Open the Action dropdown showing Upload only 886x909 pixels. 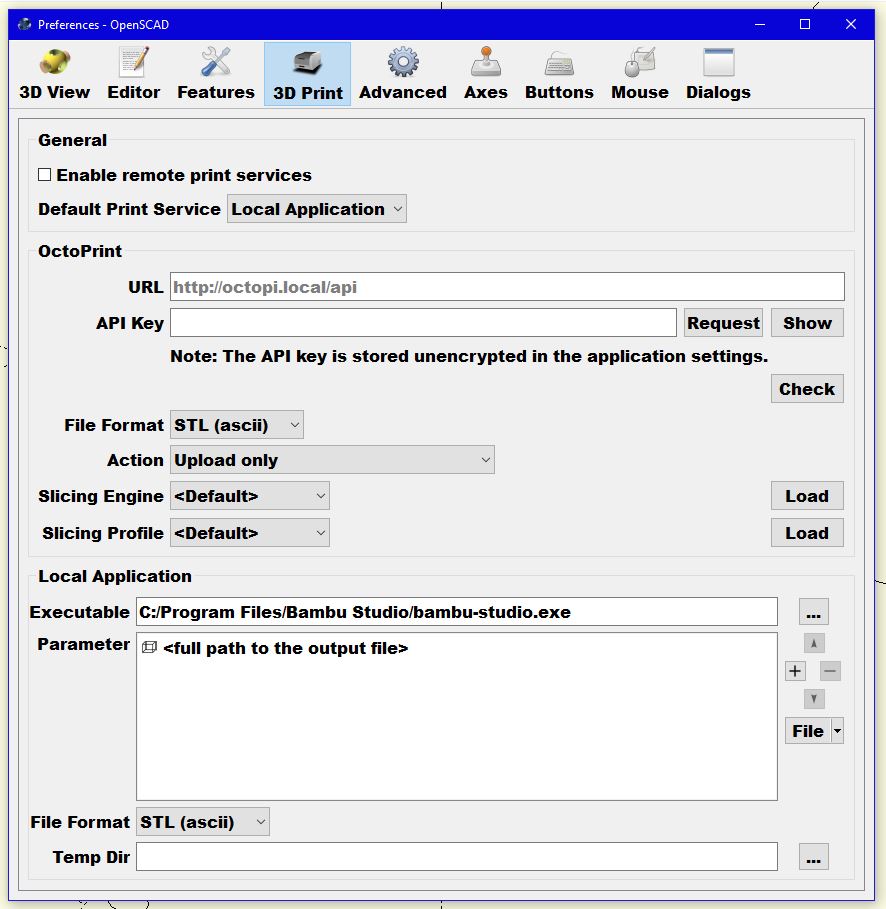332,460
